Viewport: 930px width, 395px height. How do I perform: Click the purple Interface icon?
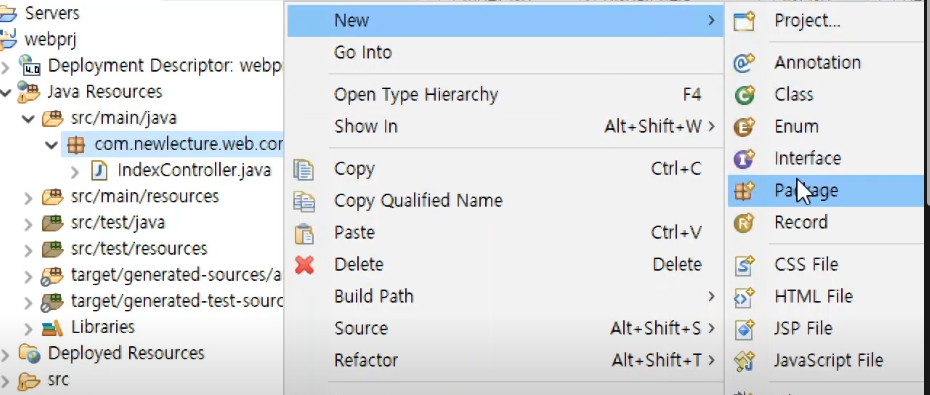(x=744, y=158)
